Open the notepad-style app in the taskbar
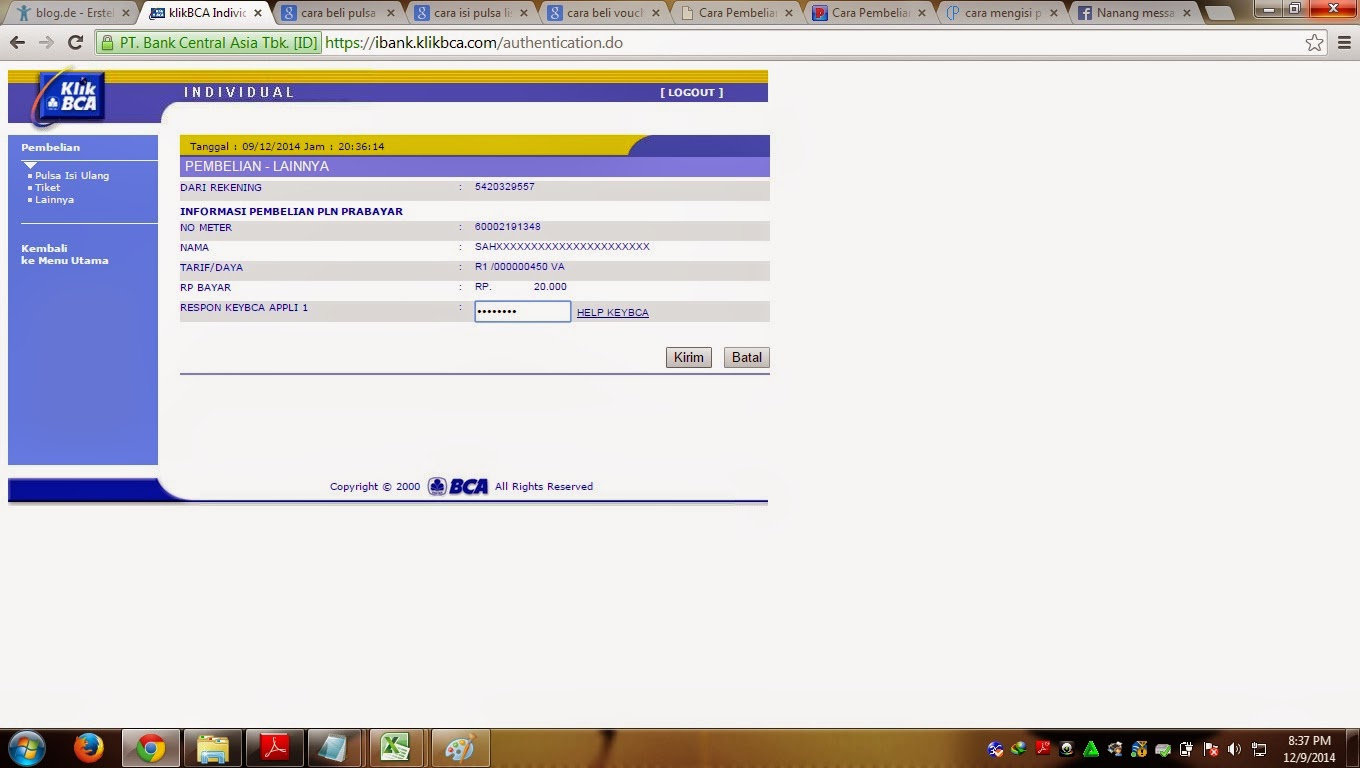1360x768 pixels. coord(336,748)
